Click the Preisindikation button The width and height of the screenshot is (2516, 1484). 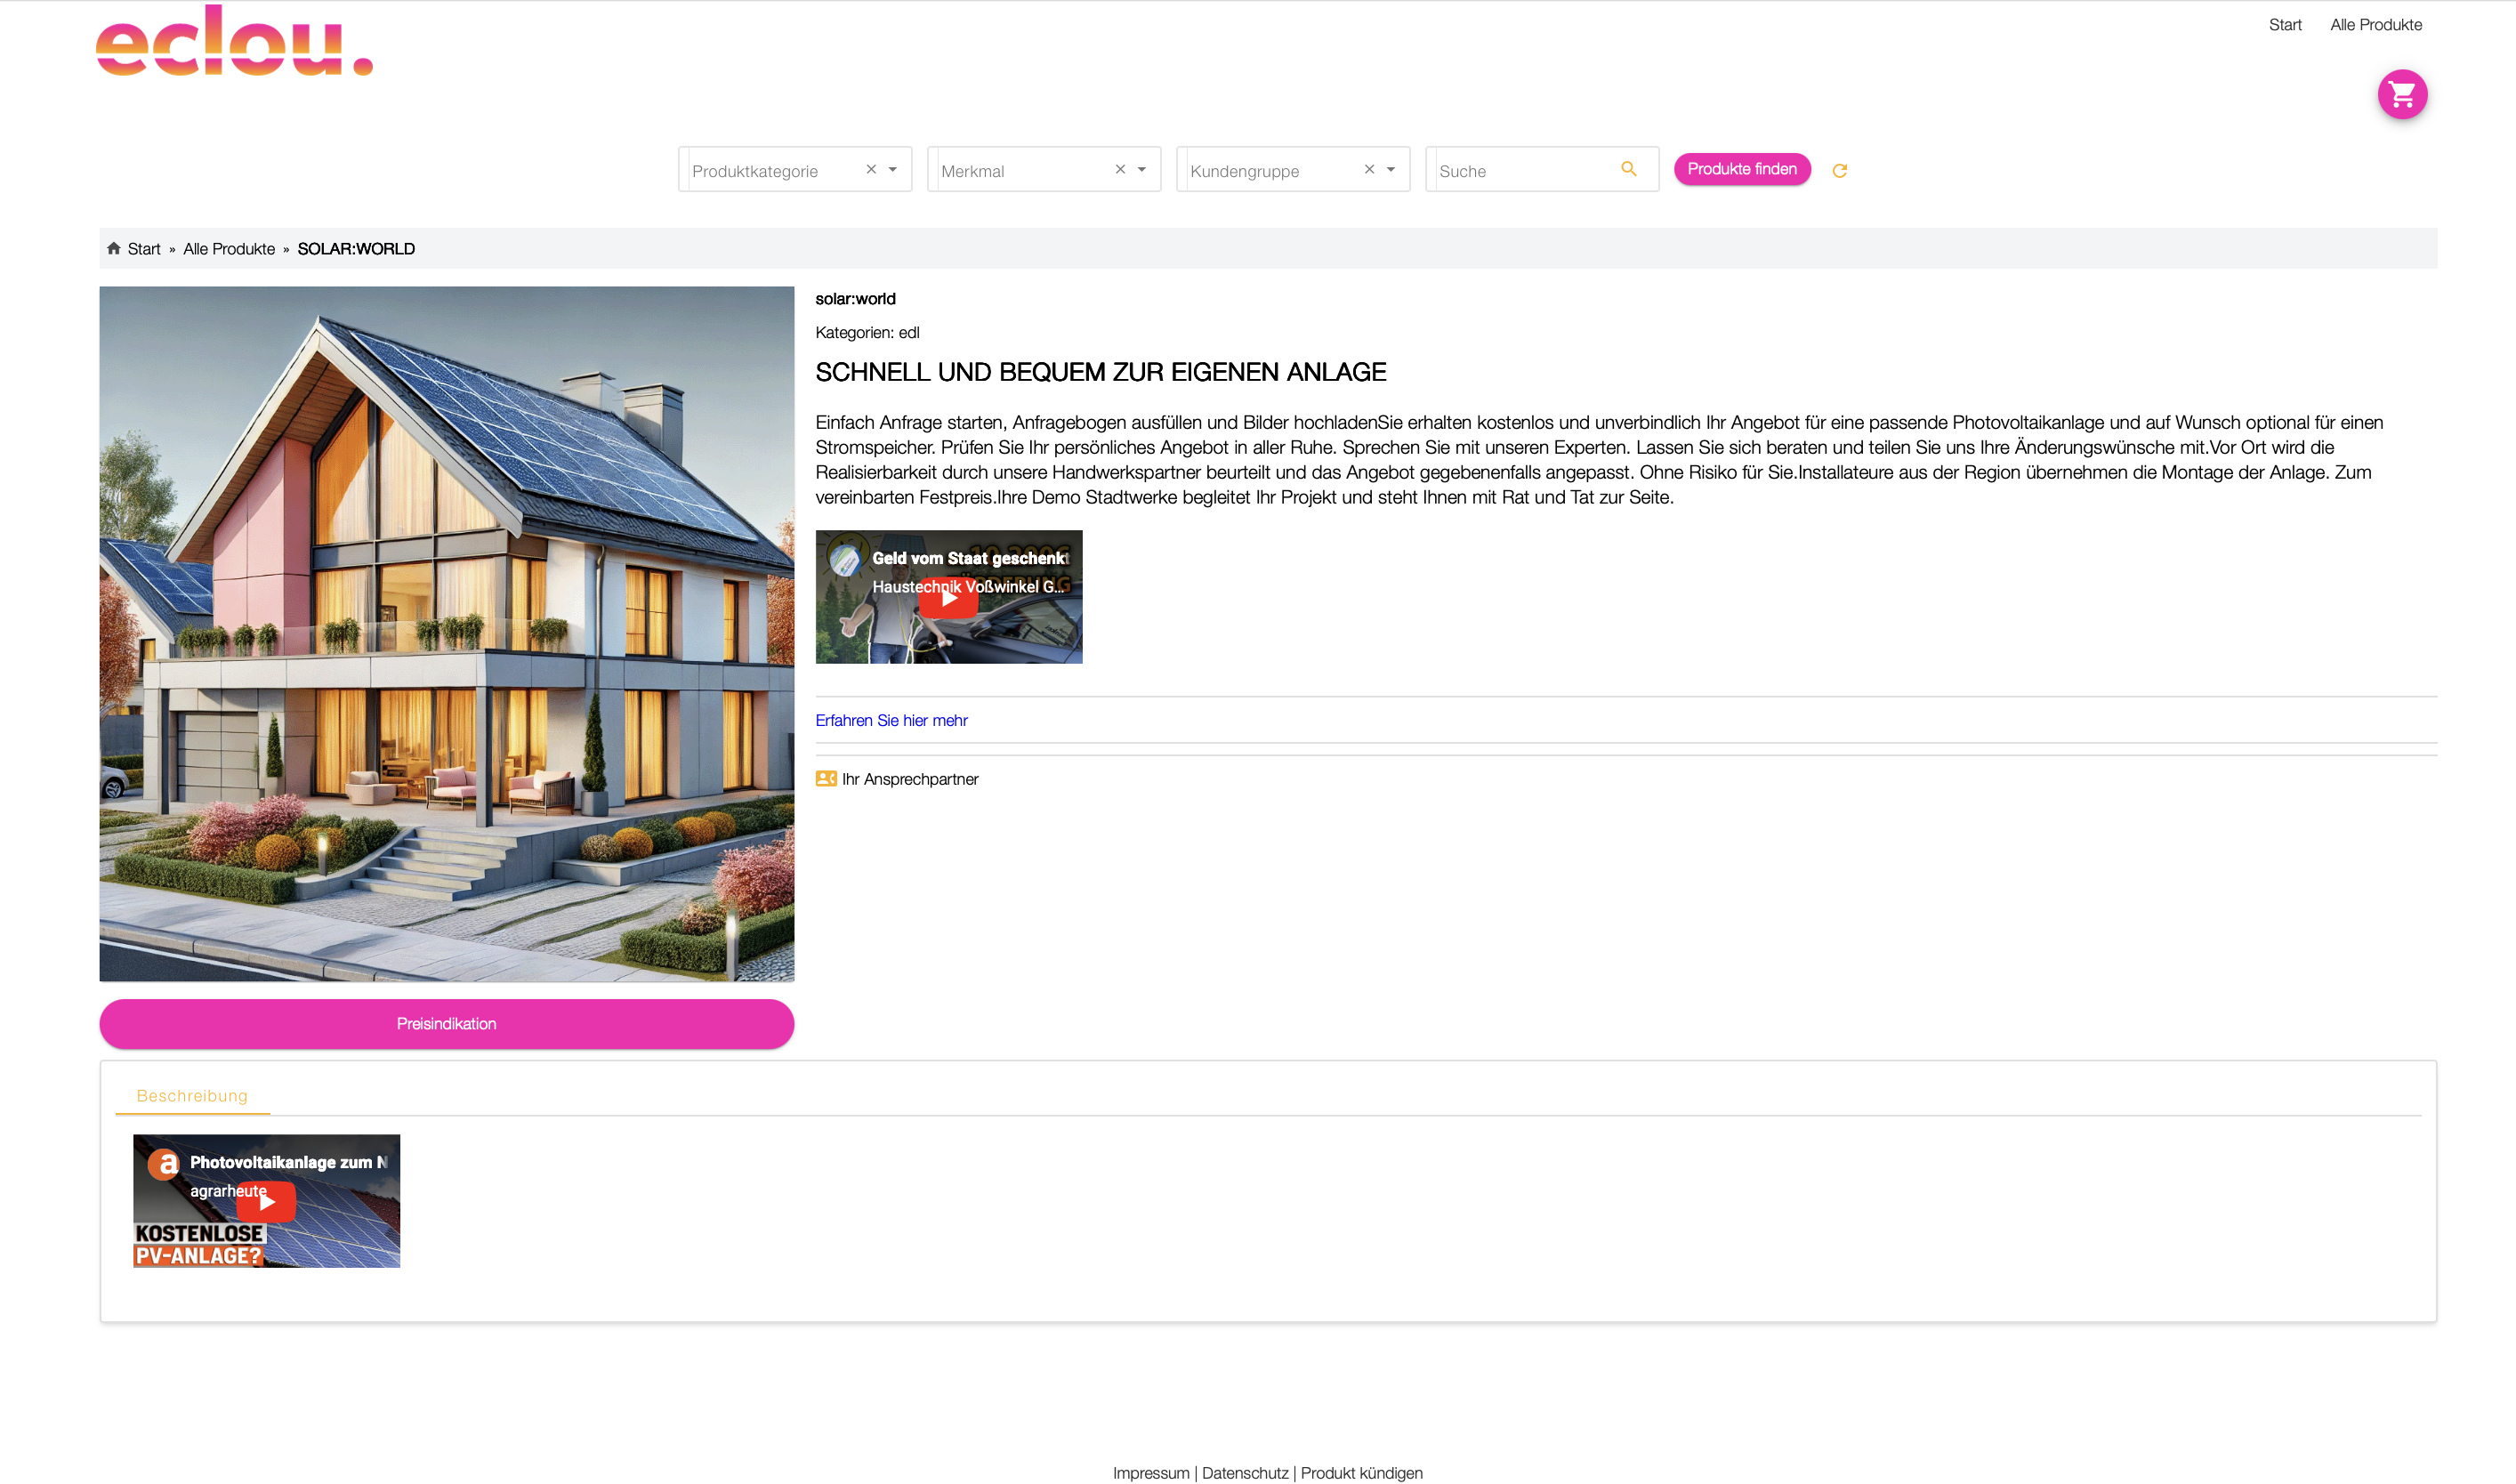coord(446,1023)
